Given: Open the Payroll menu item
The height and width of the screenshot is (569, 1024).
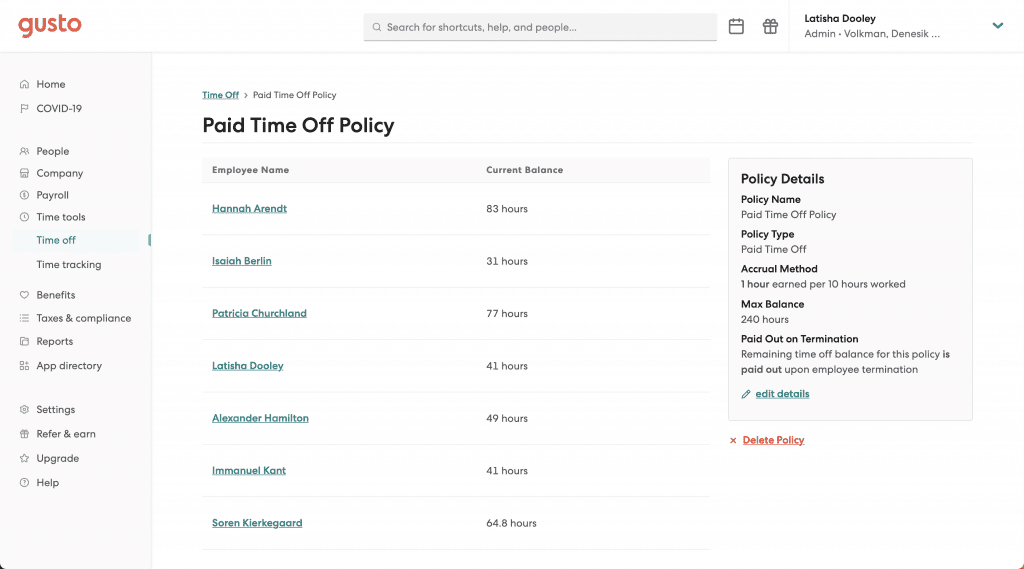Looking at the screenshot, I should (x=52, y=195).
